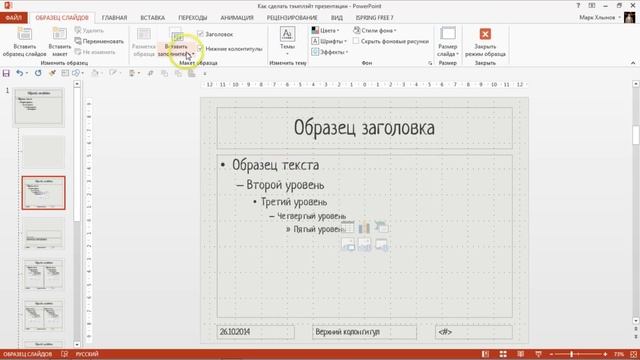
Task: Click the thumbnail pane scroll down arrow
Action: 77,344
